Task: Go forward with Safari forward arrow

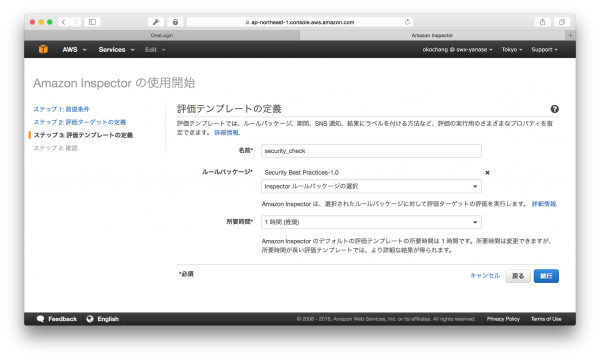Action: pyautogui.click(x=75, y=22)
